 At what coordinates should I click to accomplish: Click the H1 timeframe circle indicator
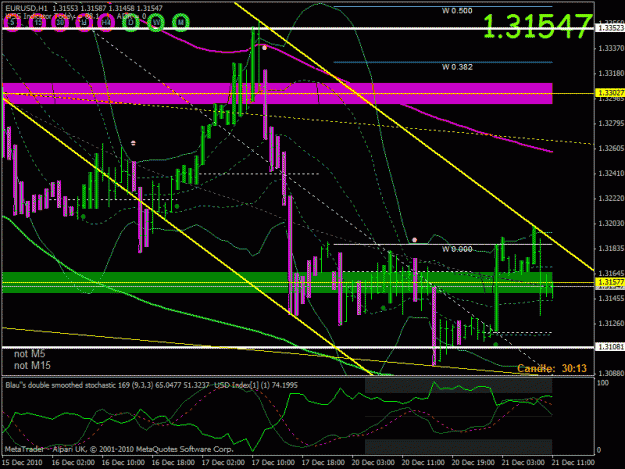click(x=84, y=22)
